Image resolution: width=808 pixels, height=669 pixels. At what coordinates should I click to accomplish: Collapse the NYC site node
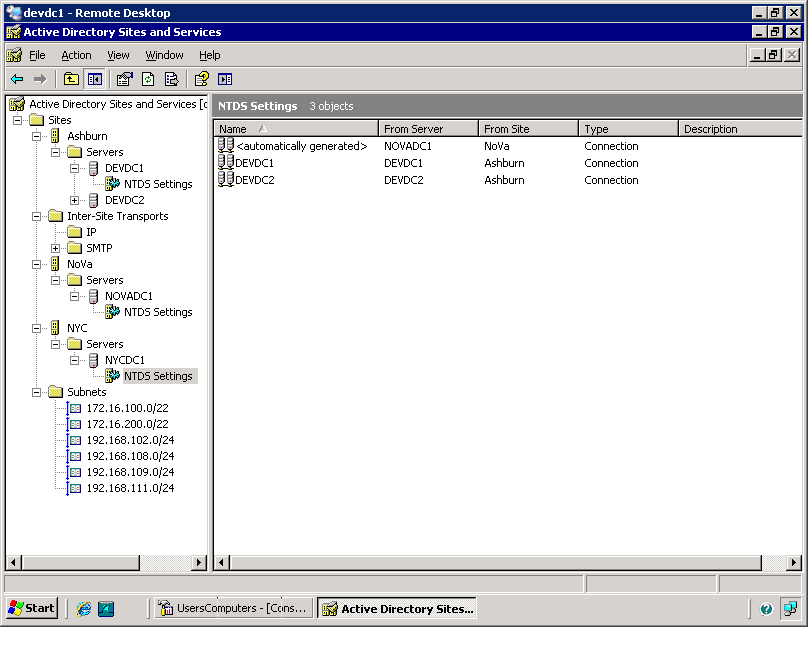coord(37,328)
